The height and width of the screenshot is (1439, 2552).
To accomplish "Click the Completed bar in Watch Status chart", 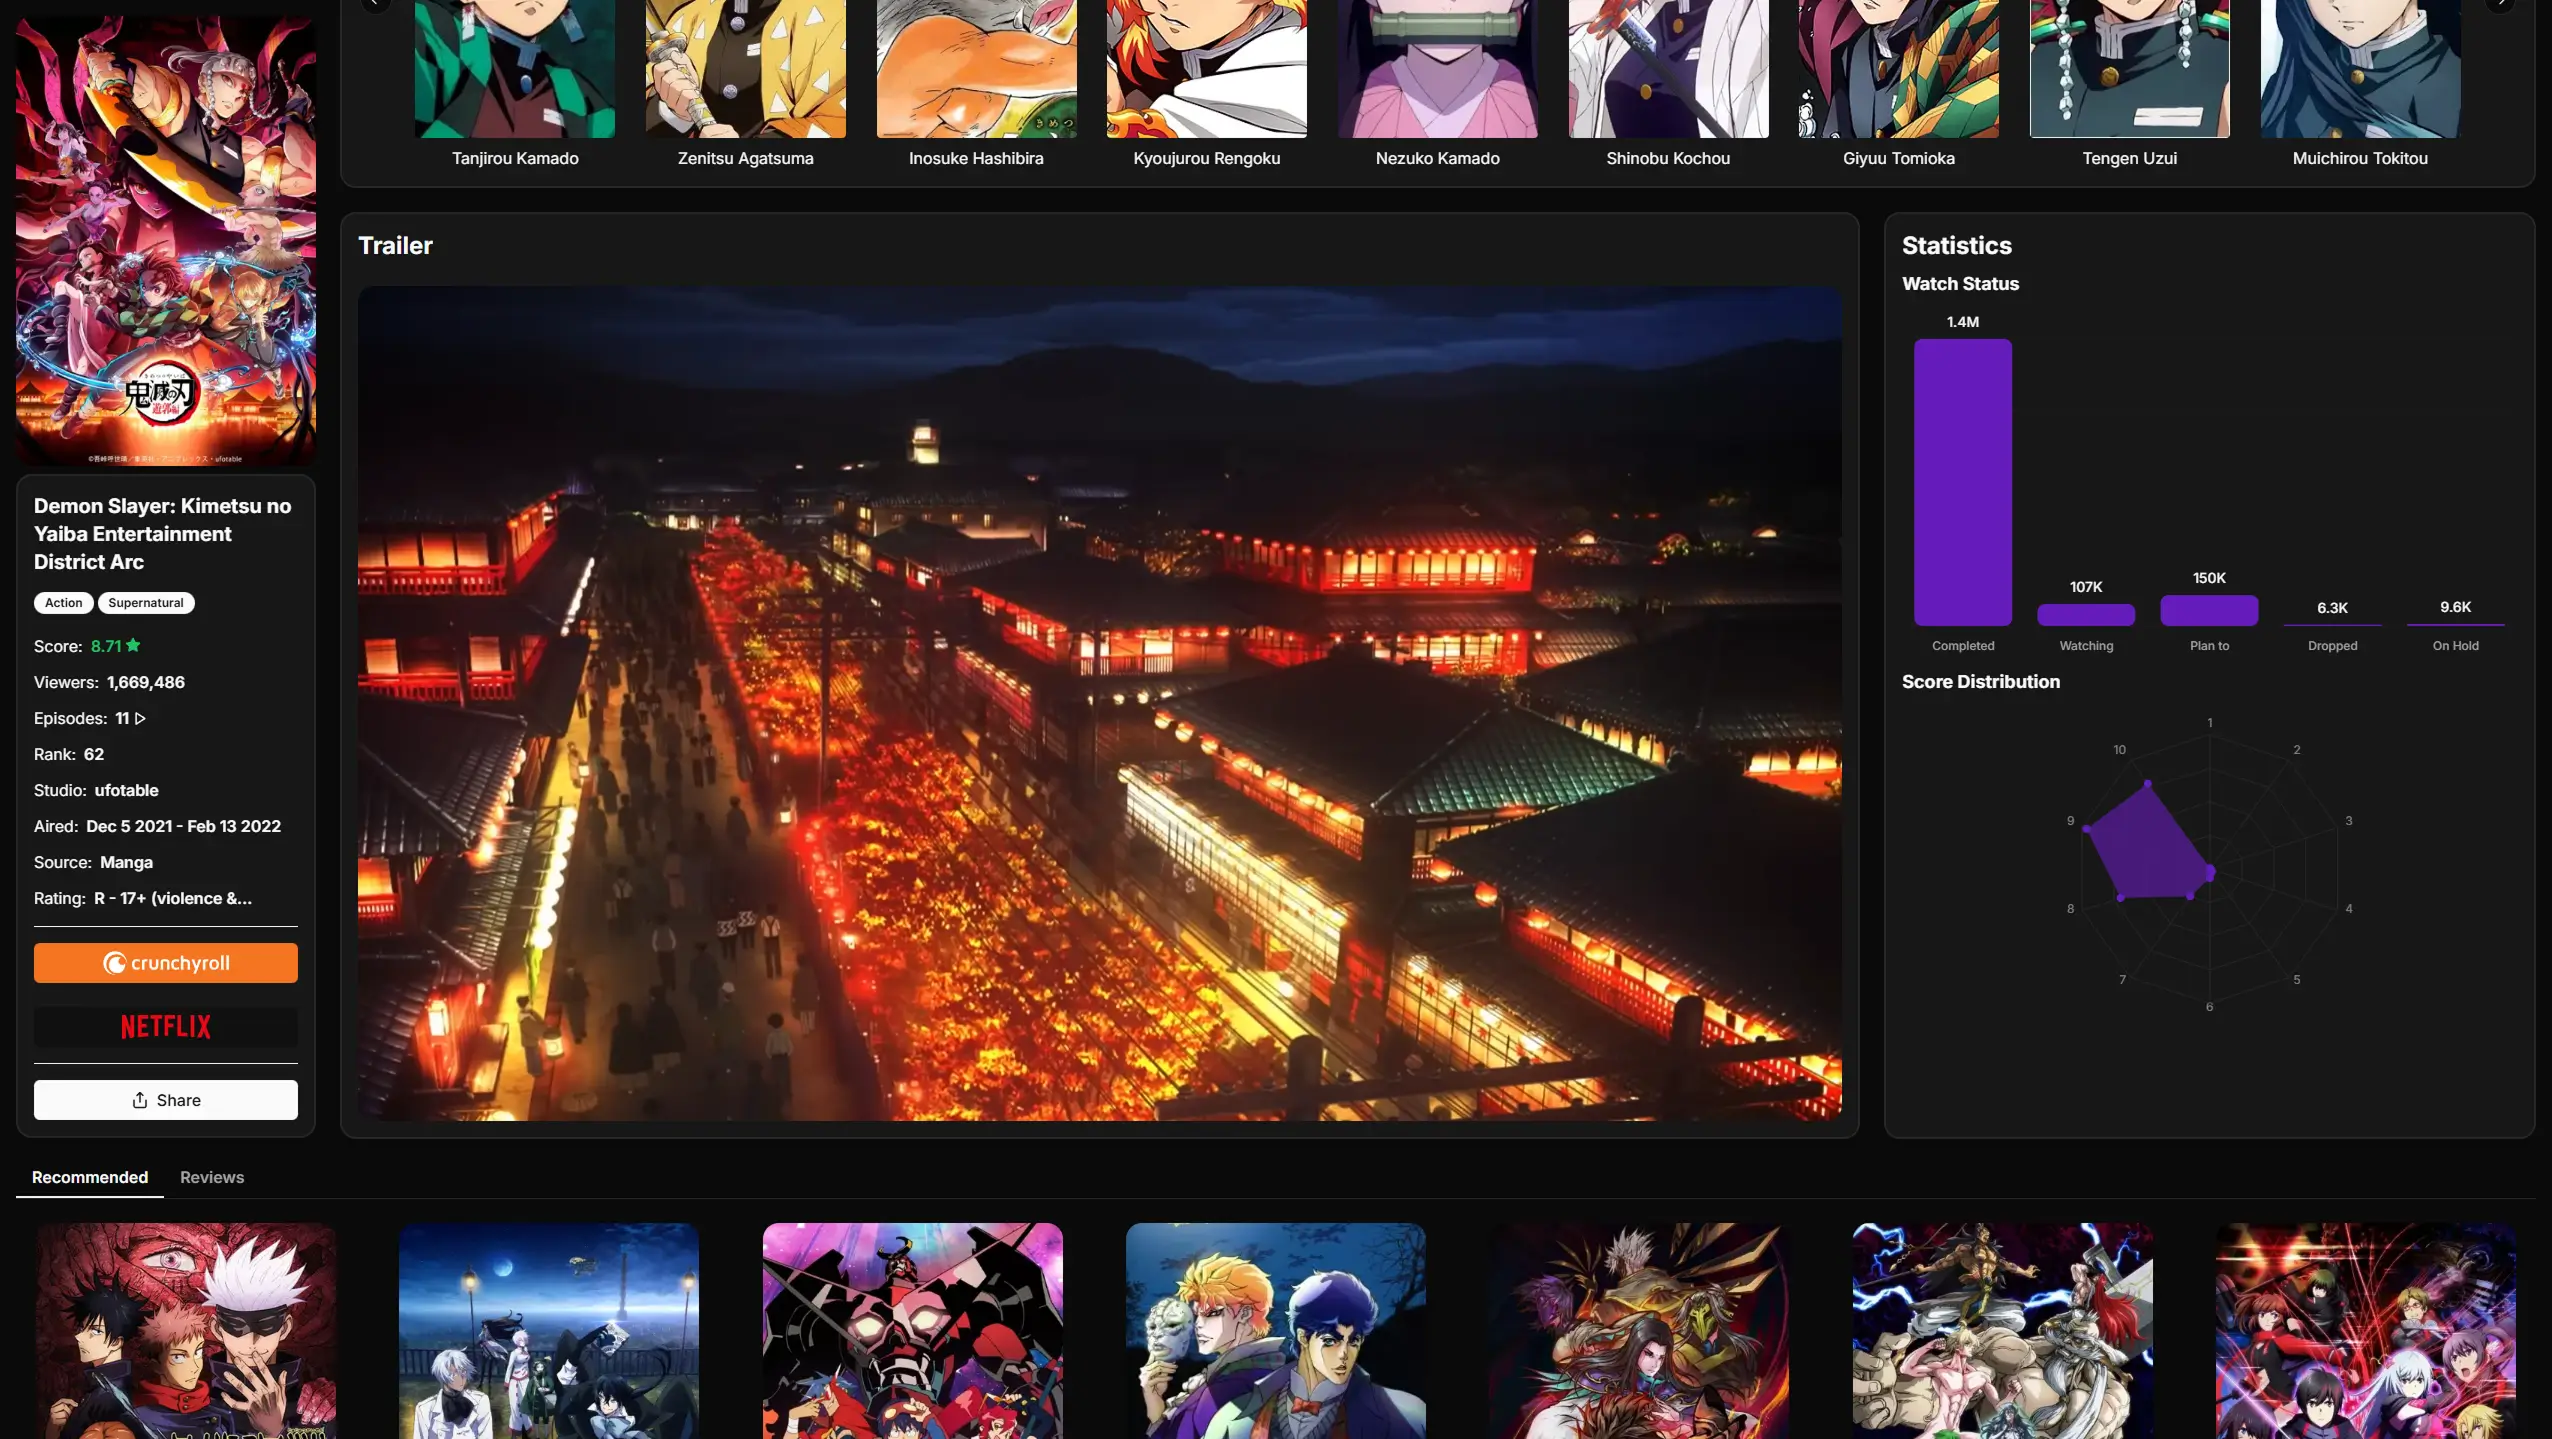I will click(x=1962, y=480).
